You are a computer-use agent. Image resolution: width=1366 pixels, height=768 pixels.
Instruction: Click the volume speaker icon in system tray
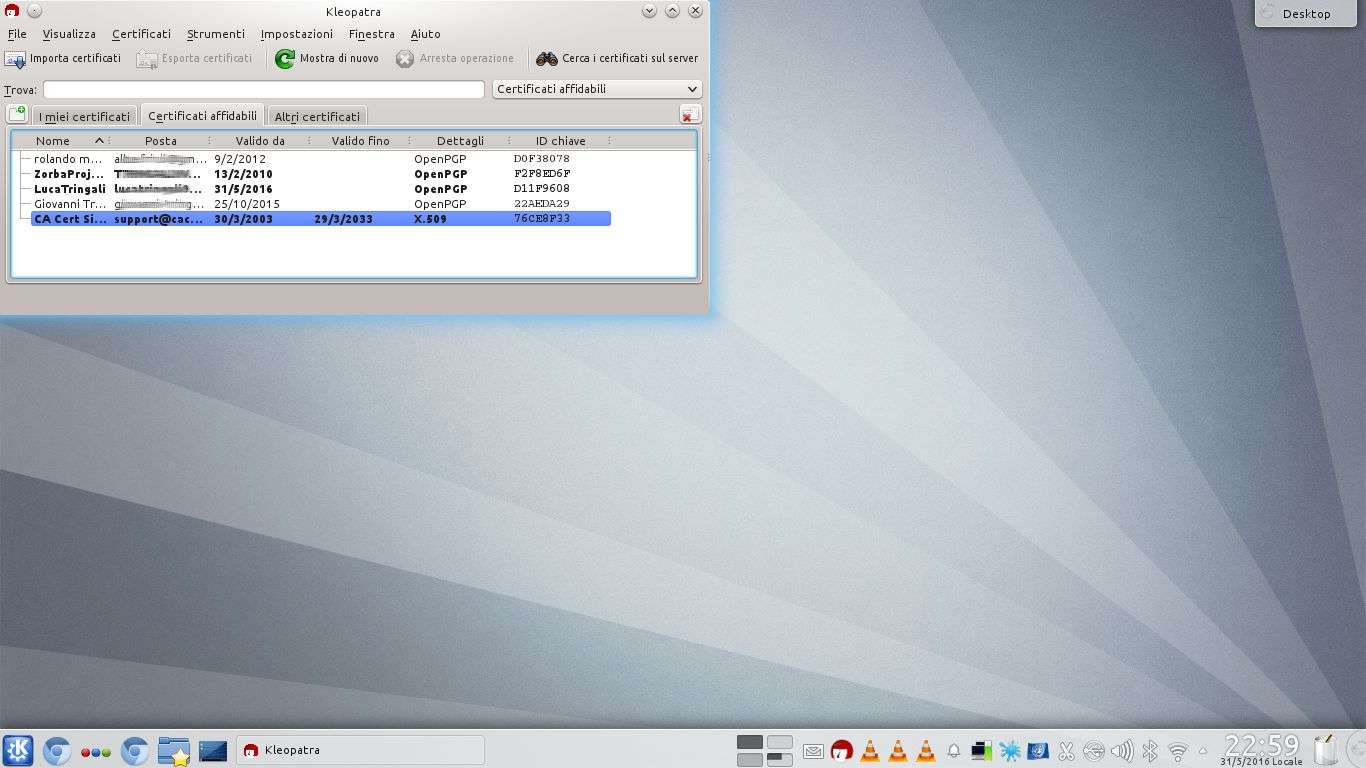(x=1122, y=750)
